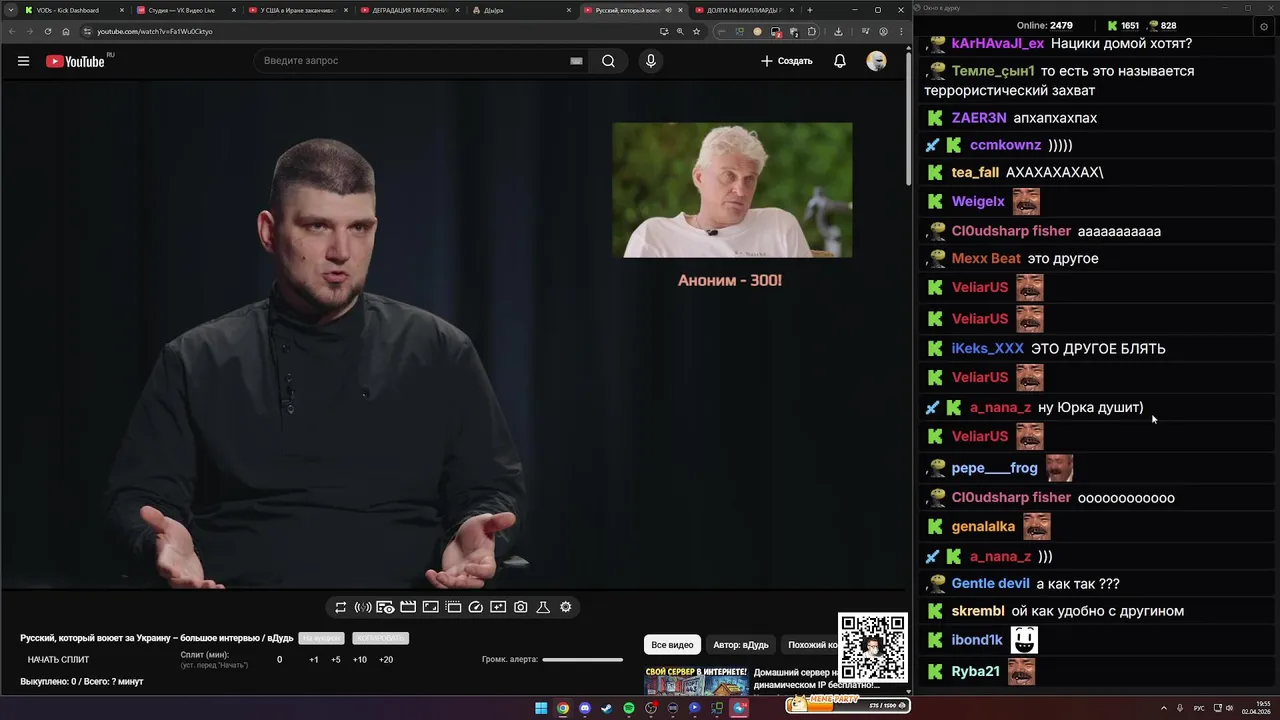Viewport: 1280px width, 720px height.
Task: Open the YouTube hamburger guide menu
Action: [23, 61]
